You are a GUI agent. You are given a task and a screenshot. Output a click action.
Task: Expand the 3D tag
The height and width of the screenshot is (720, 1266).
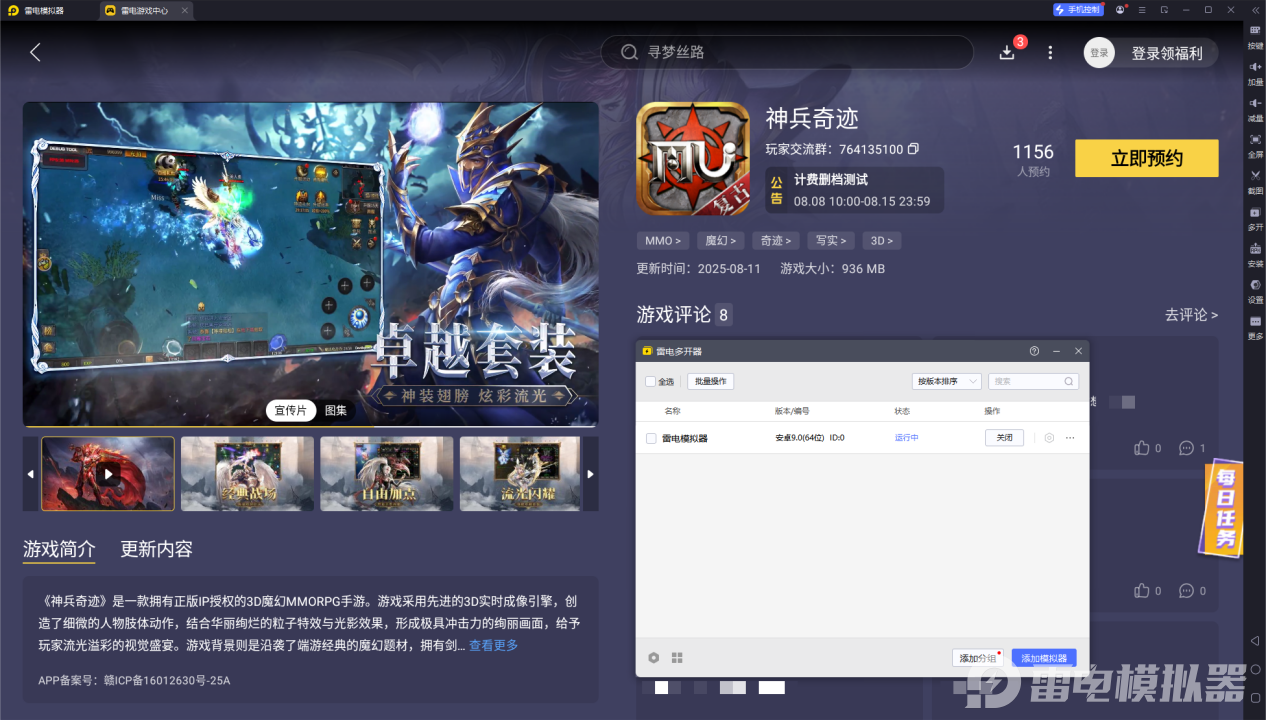pos(881,241)
